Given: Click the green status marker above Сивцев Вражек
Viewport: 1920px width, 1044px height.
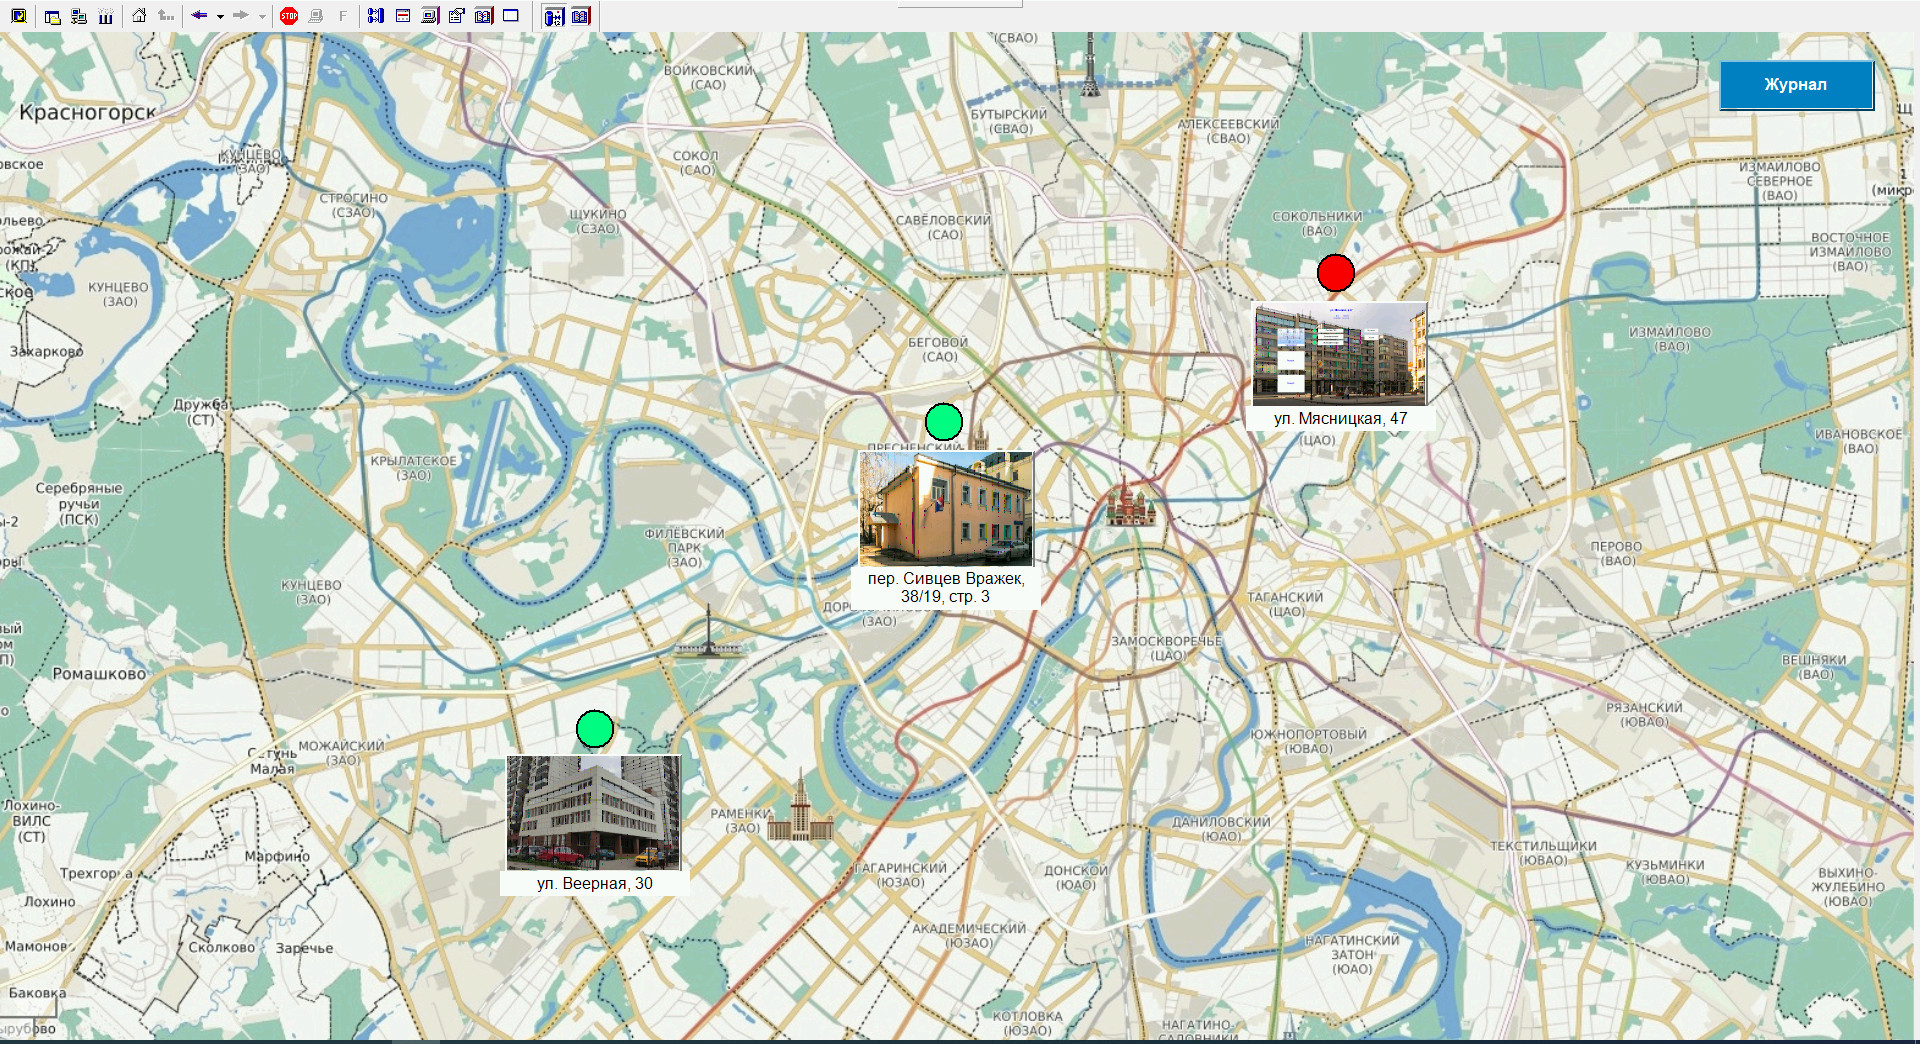Looking at the screenshot, I should coord(943,422).
